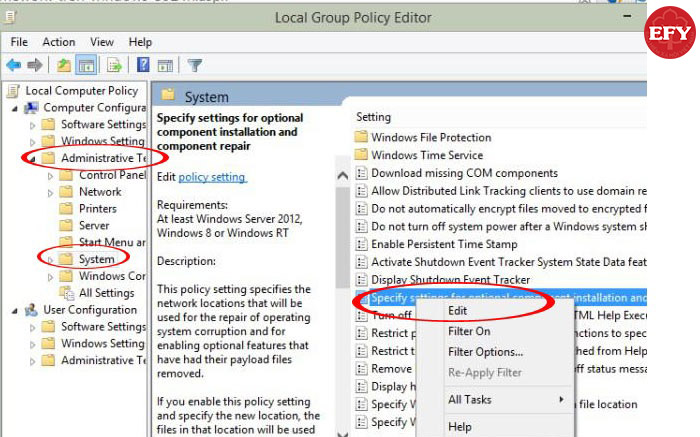Expand Software Settings under User Configuration
Image resolution: width=700 pixels, height=437 pixels.
pyautogui.click(x=32, y=328)
